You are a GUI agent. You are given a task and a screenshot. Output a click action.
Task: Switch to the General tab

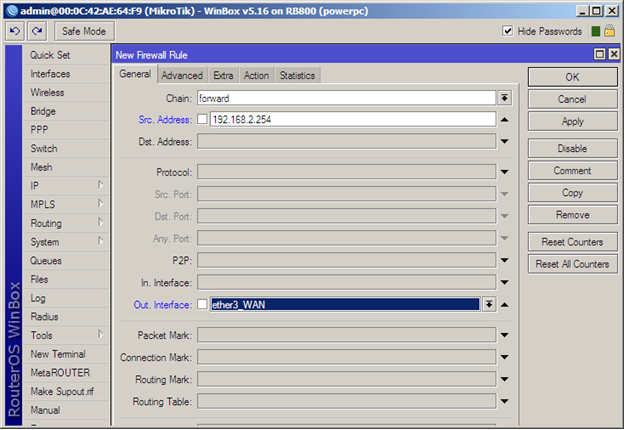pyautogui.click(x=135, y=74)
